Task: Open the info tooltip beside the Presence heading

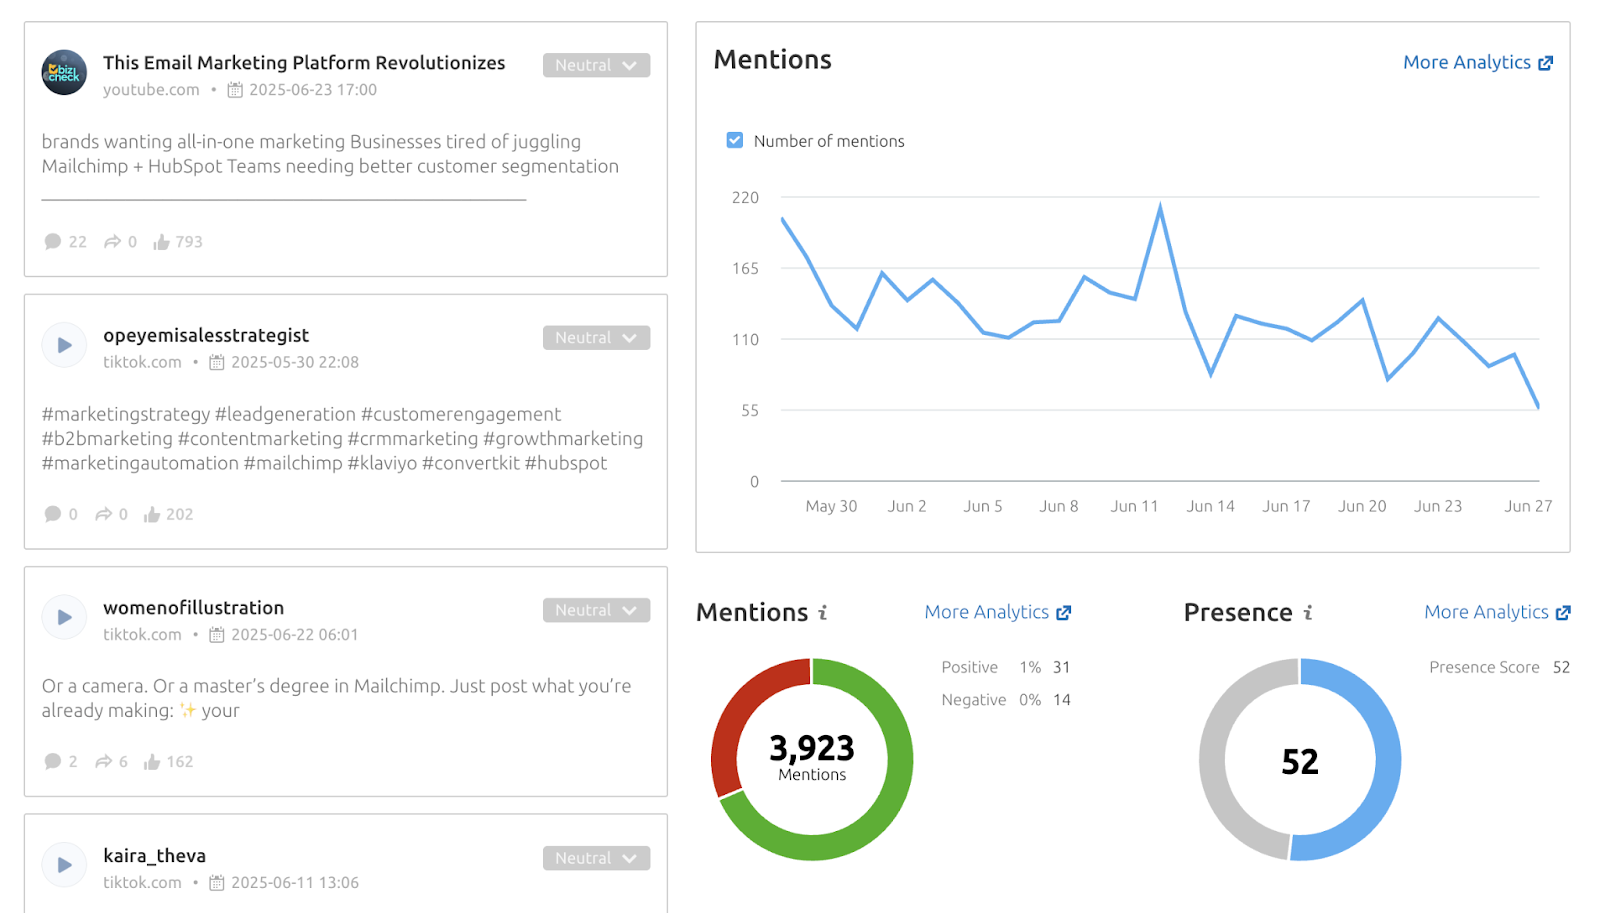Action: click(x=1308, y=612)
